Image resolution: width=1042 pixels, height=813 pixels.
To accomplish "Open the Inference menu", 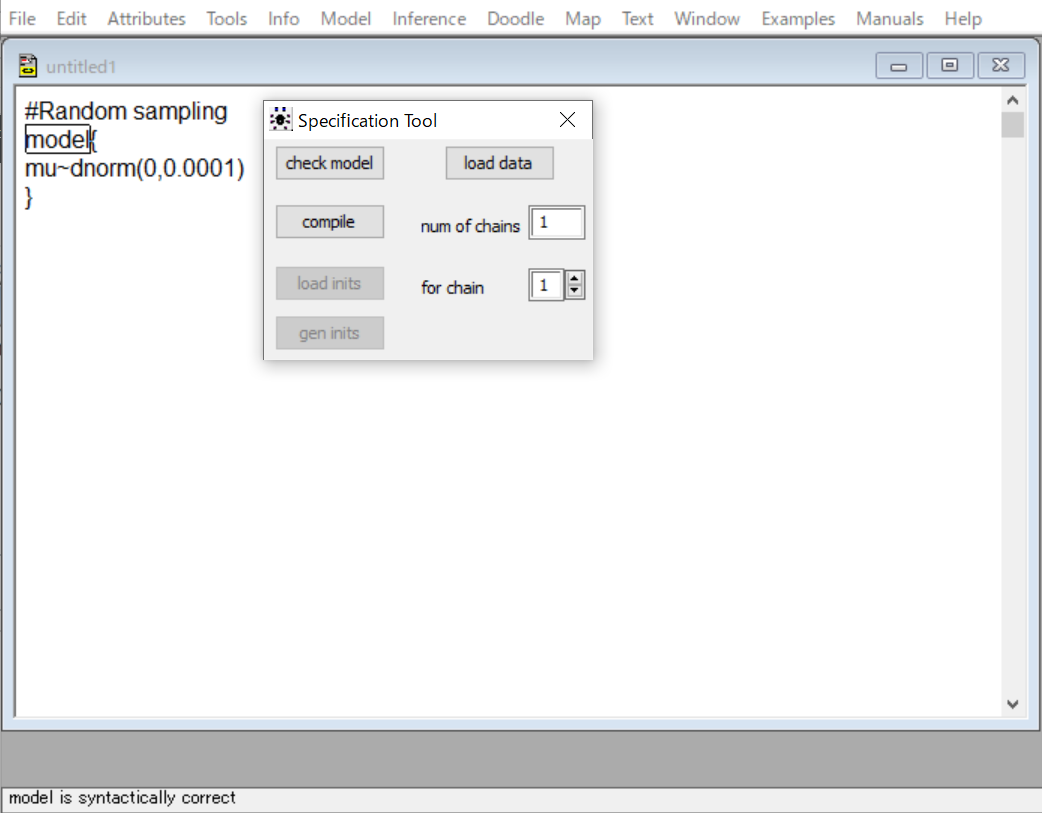I will (429, 19).
